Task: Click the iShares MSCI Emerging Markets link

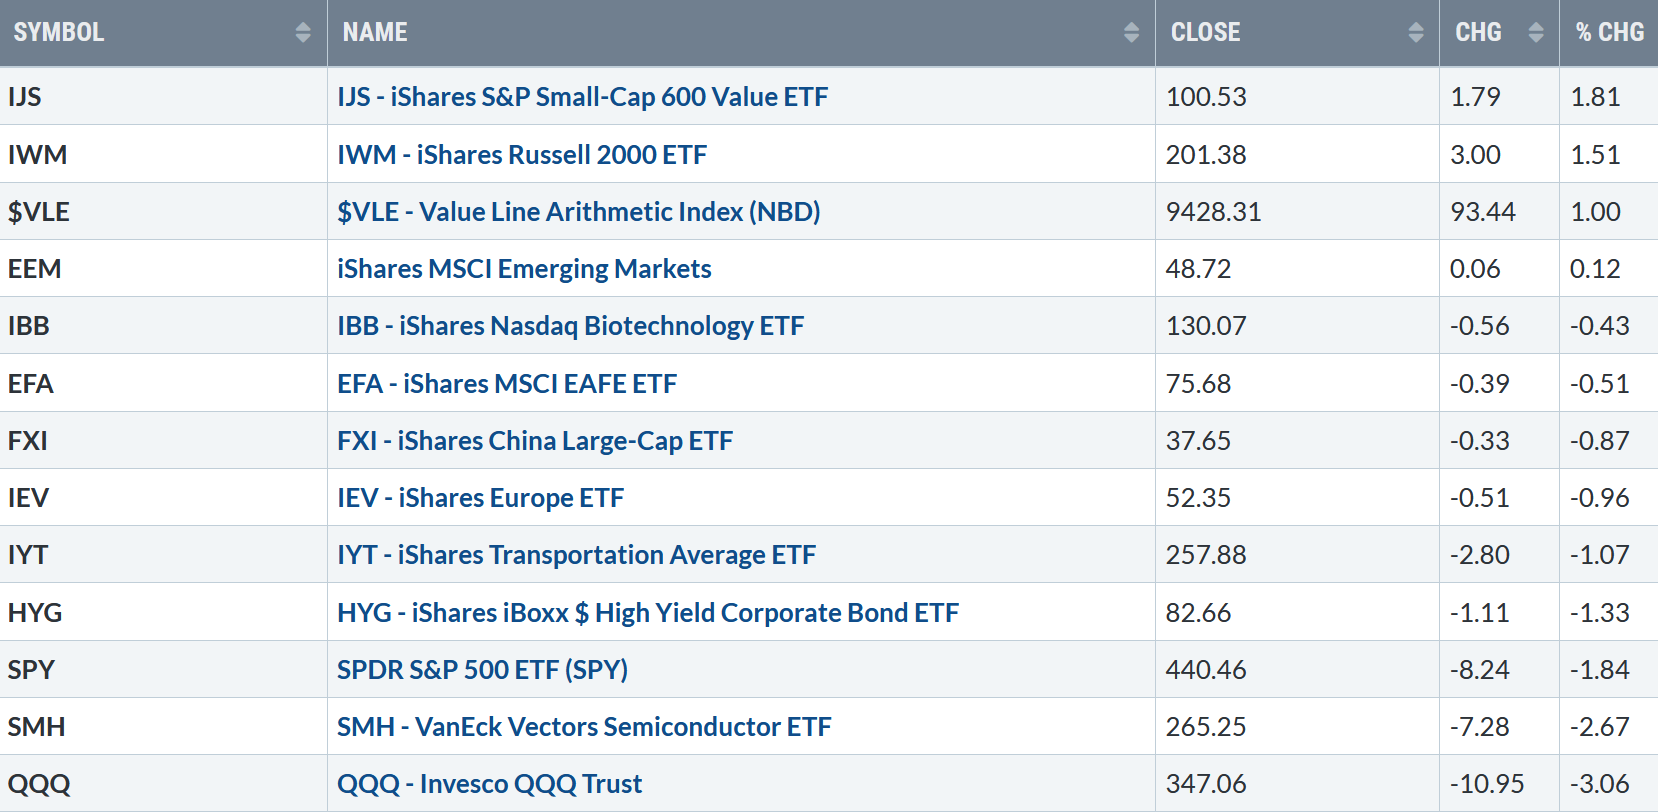Action: tap(524, 269)
